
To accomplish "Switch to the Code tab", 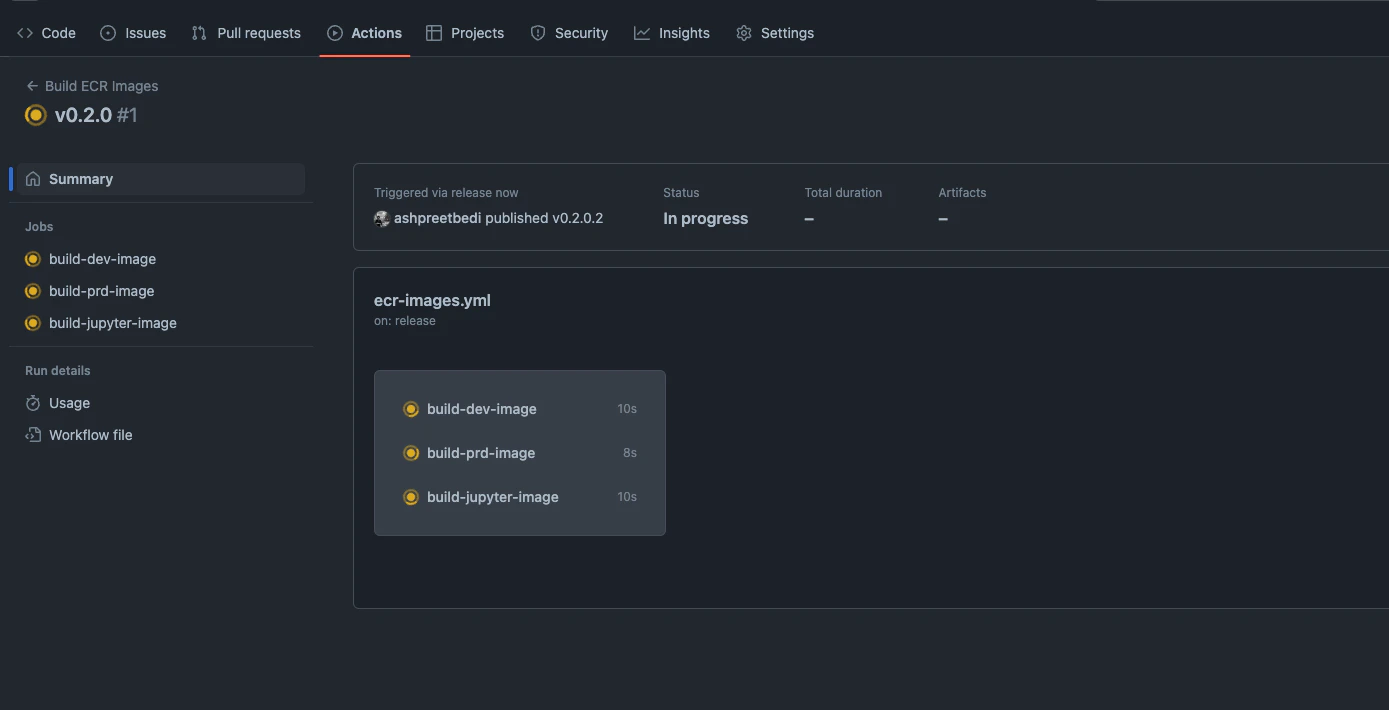I will coord(46,32).
